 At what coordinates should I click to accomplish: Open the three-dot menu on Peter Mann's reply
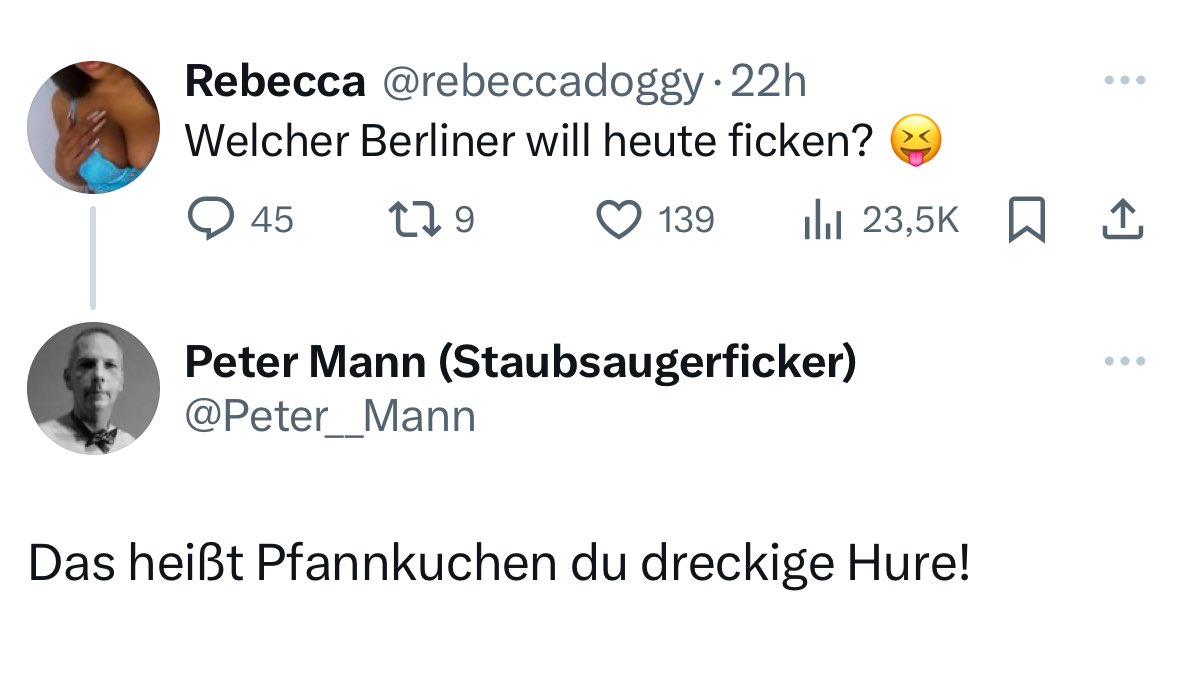click(1124, 361)
